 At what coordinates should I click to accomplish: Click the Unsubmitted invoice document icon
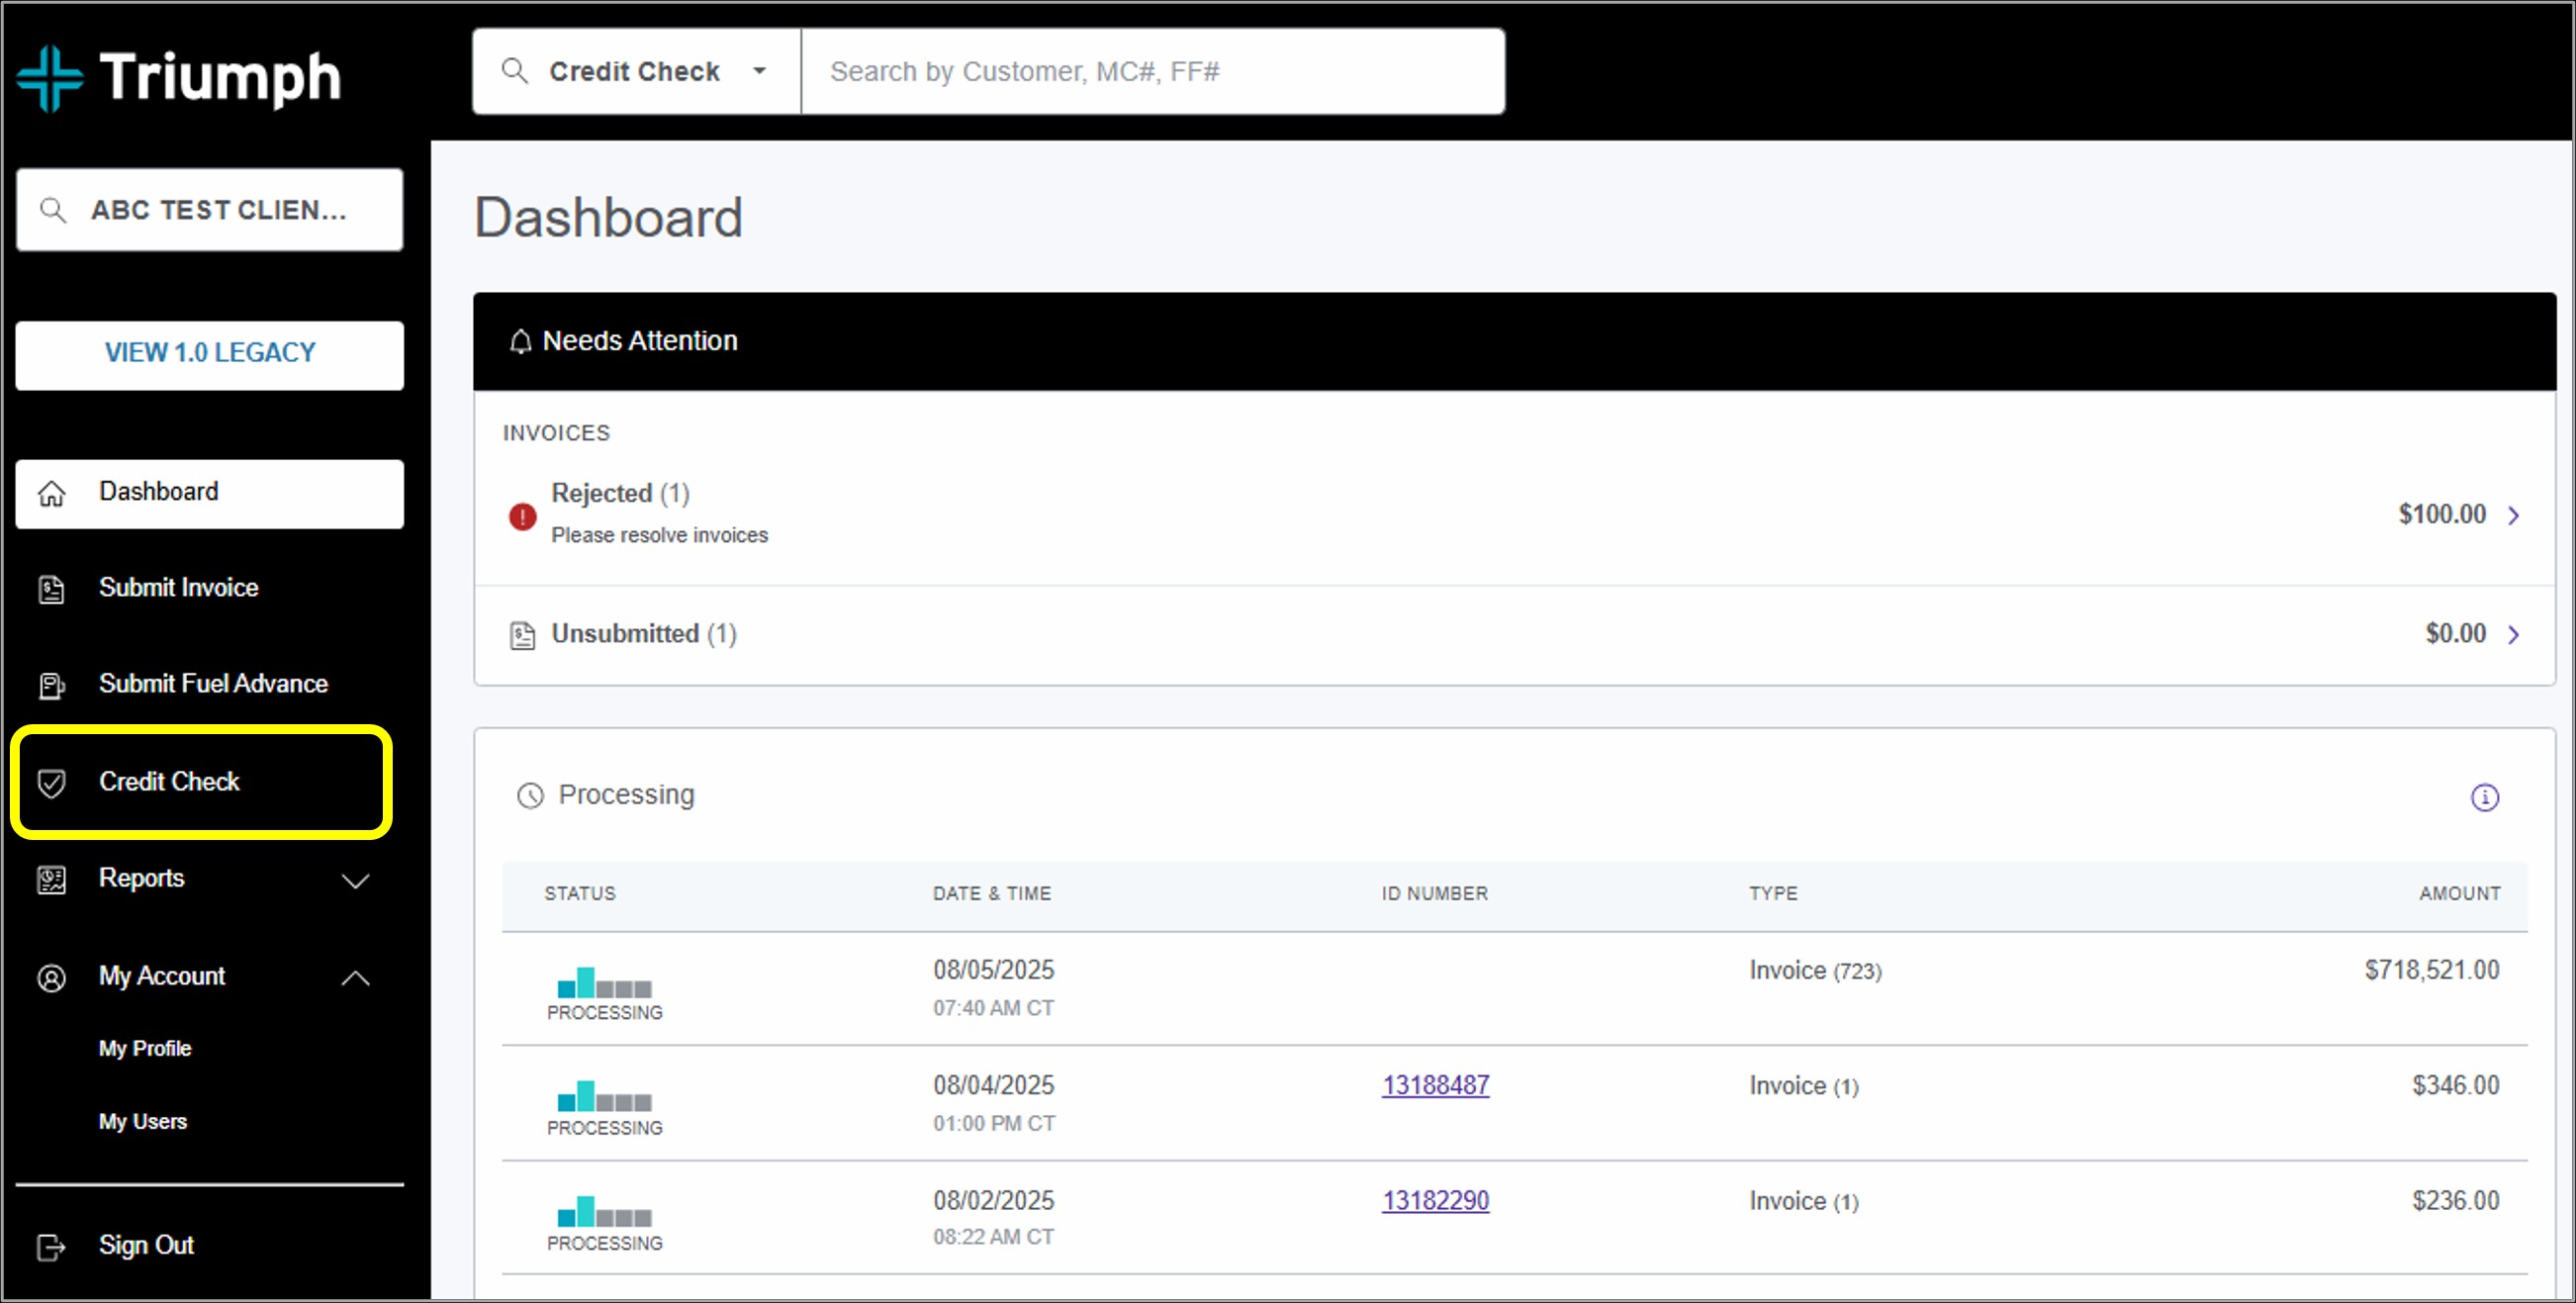click(522, 635)
